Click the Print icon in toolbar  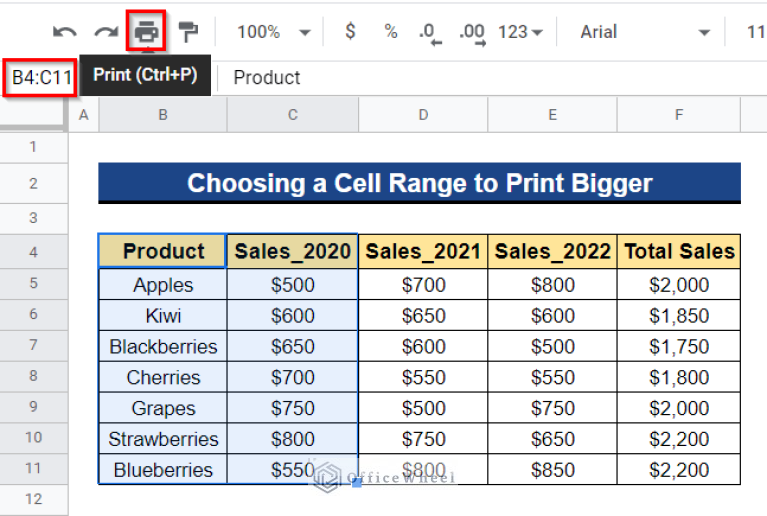[147, 32]
